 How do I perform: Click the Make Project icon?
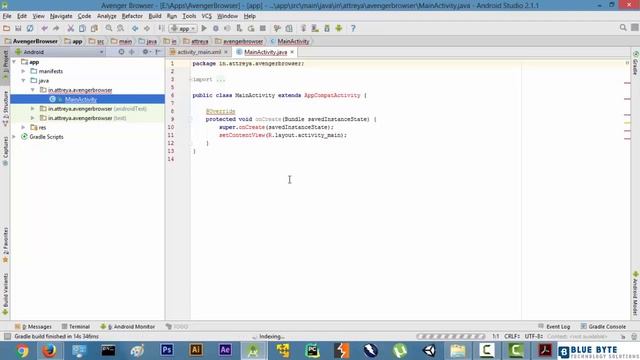(161, 28)
